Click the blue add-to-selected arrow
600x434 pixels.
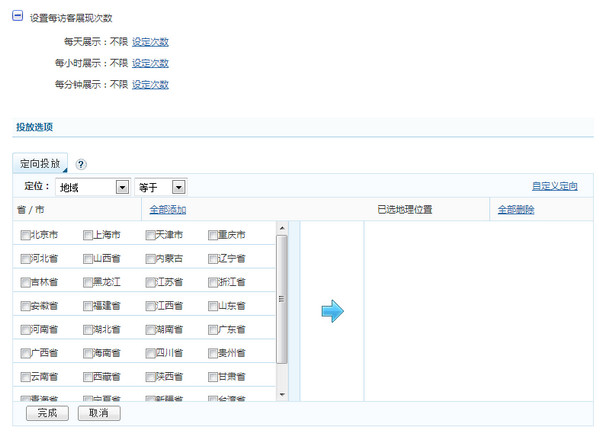tap(333, 311)
